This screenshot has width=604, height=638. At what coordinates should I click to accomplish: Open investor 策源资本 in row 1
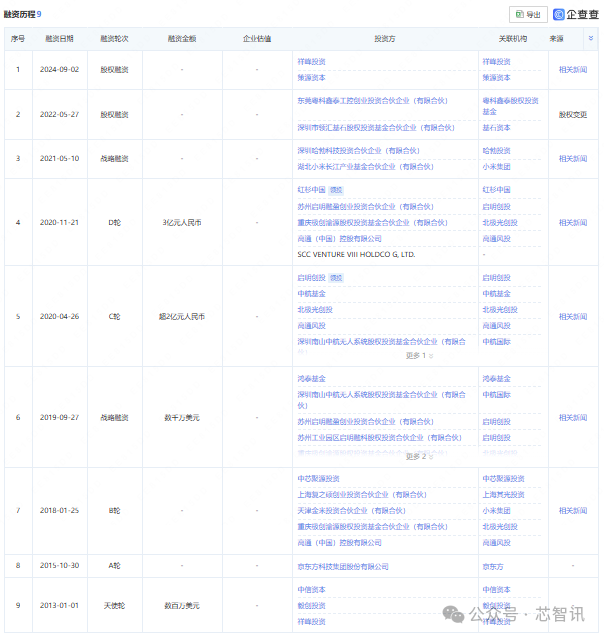311,77
